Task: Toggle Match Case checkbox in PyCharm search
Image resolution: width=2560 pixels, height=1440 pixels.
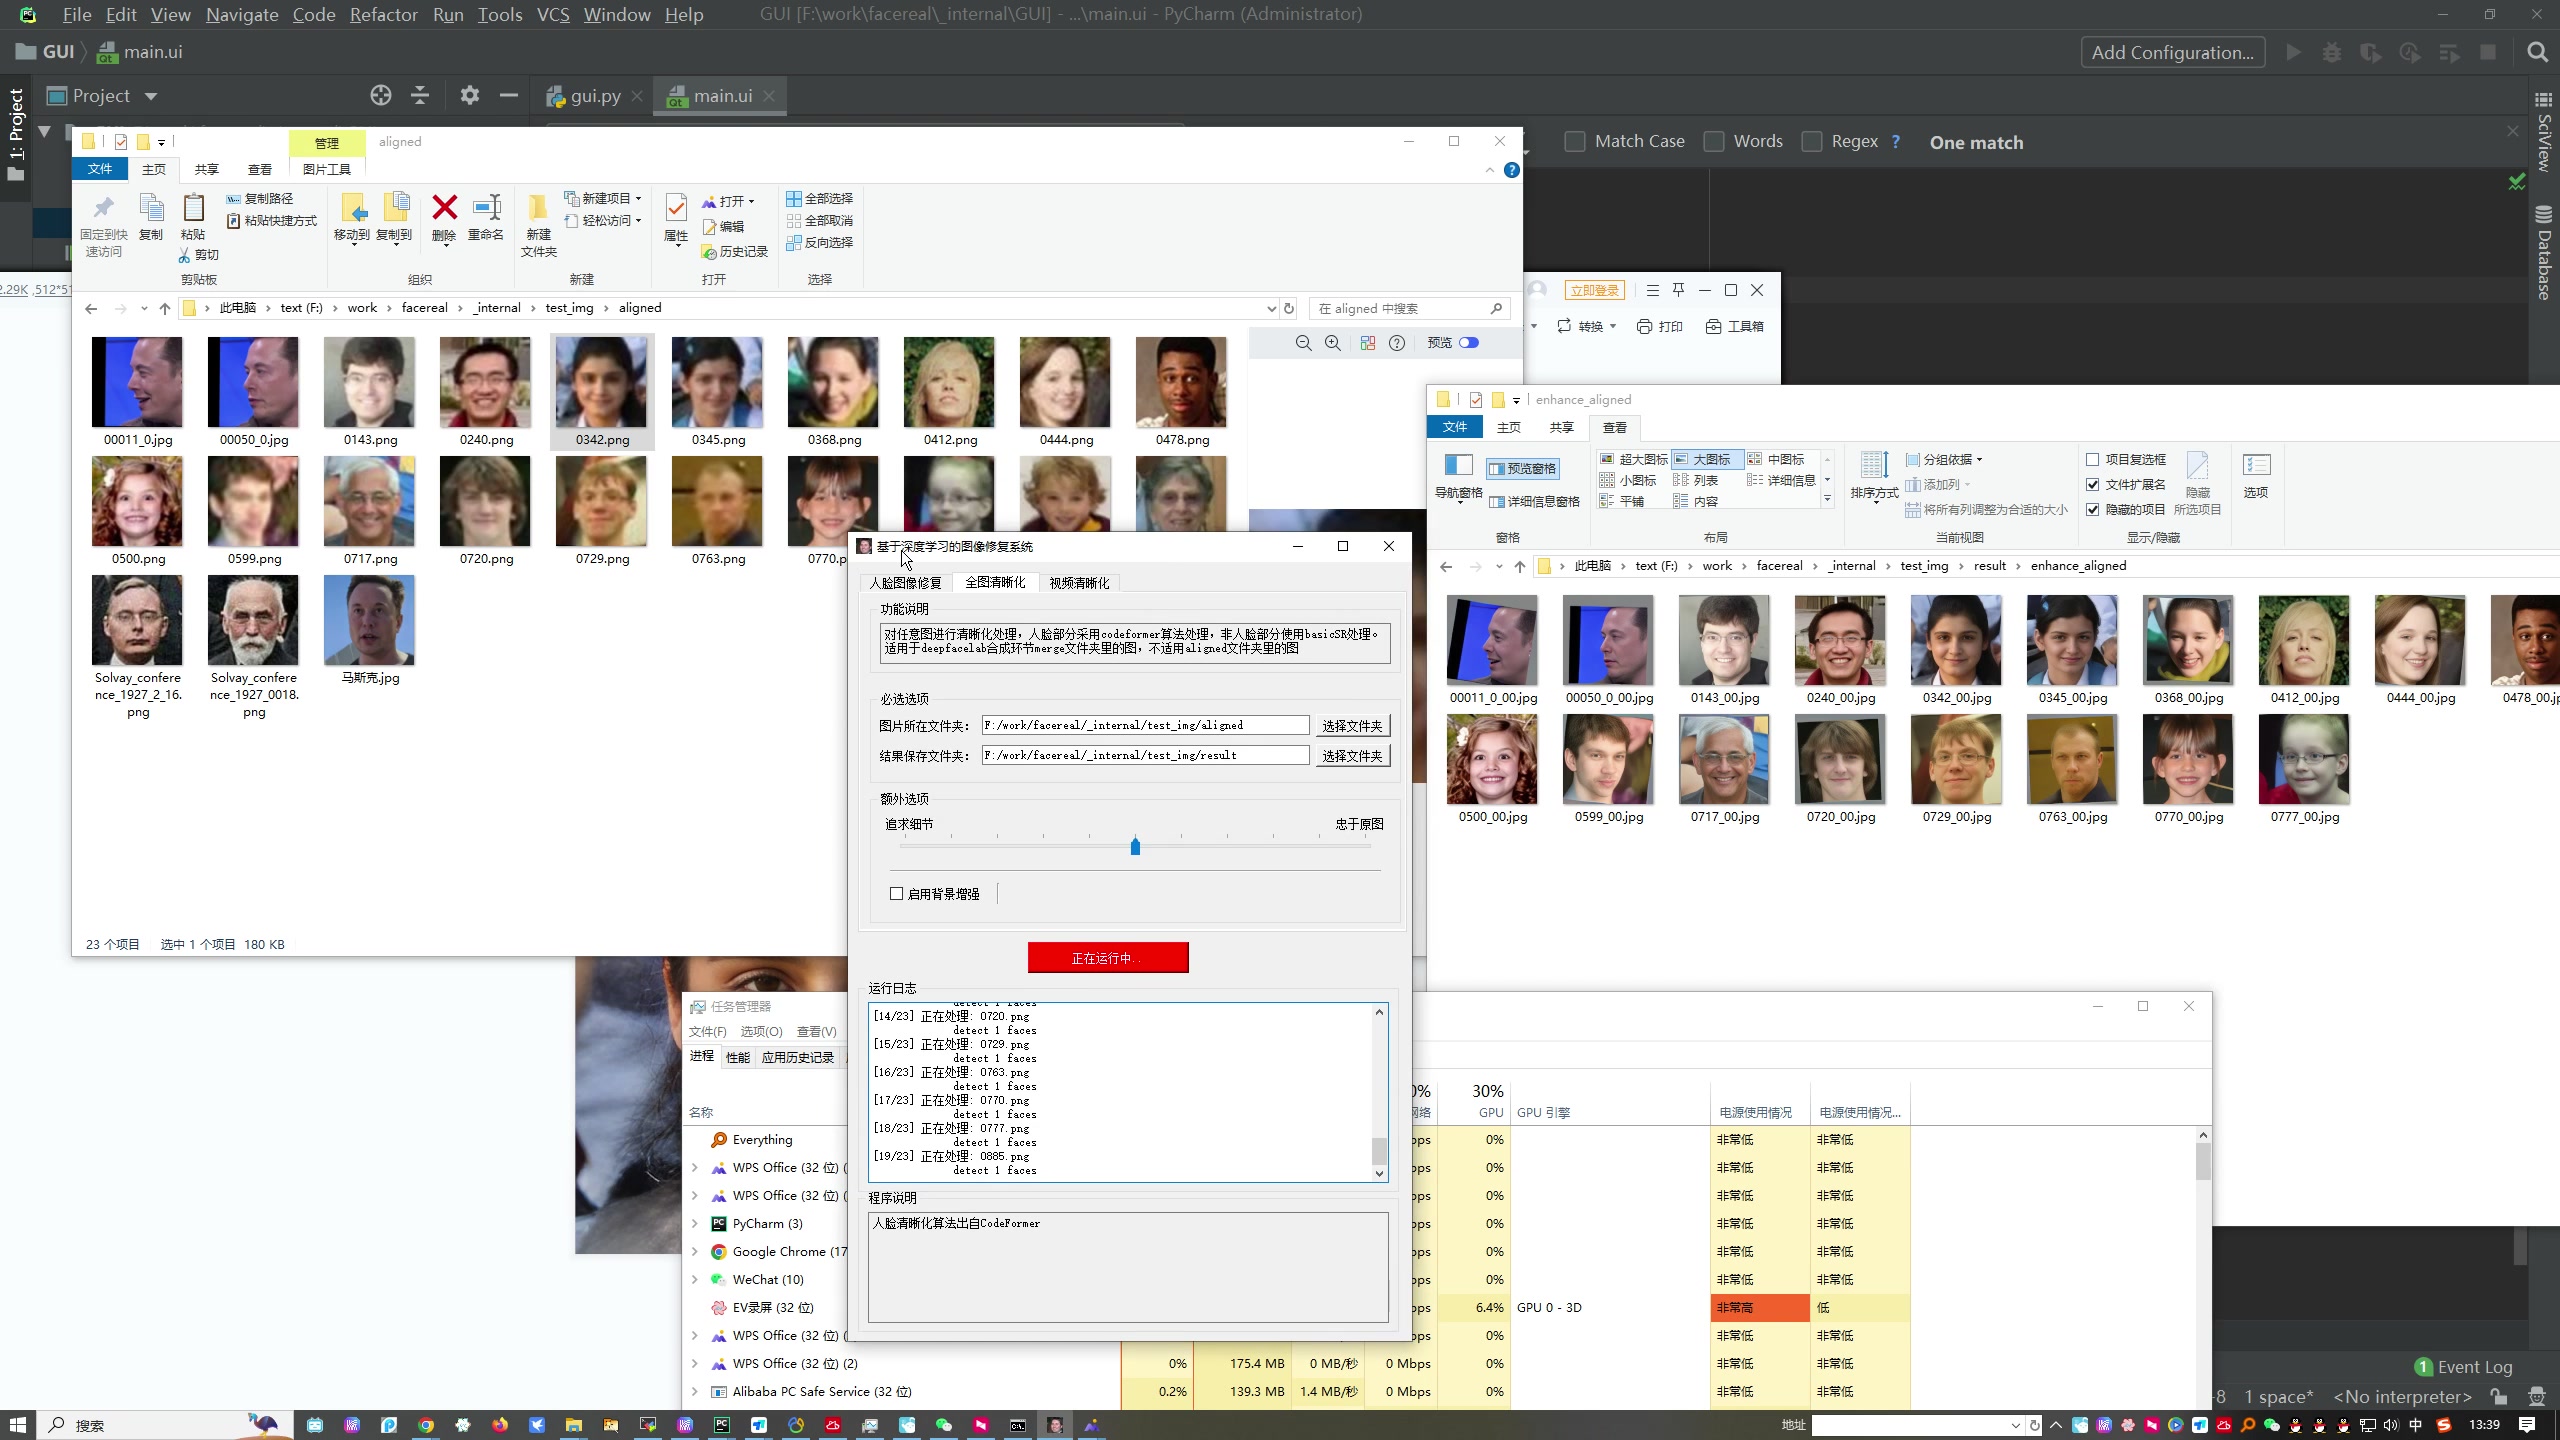Action: pyautogui.click(x=1575, y=142)
